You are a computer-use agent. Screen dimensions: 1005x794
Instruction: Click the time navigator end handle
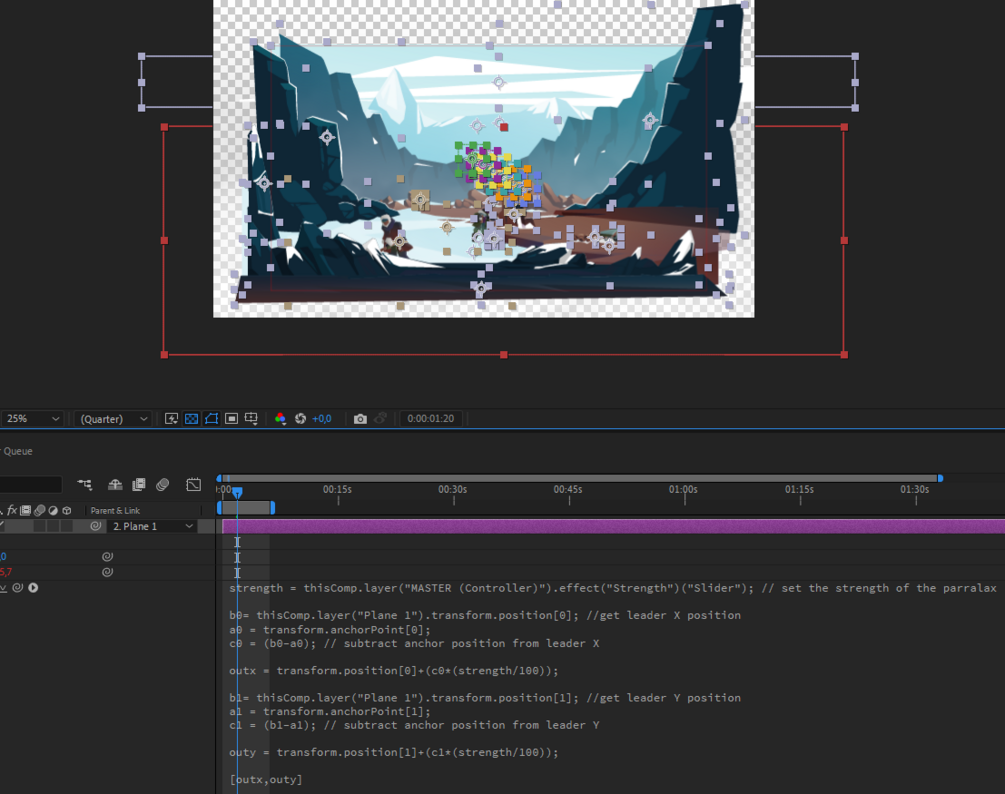[940, 478]
